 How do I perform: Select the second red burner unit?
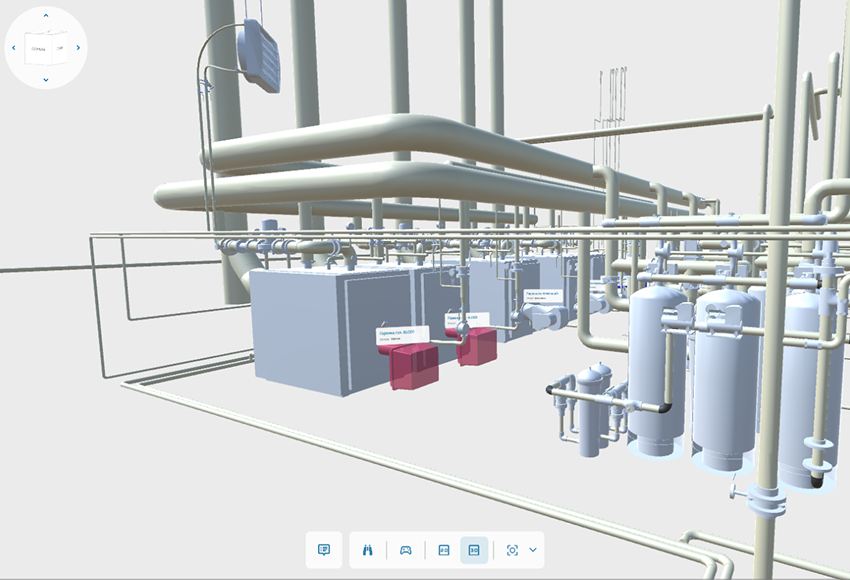pyautogui.click(x=478, y=345)
